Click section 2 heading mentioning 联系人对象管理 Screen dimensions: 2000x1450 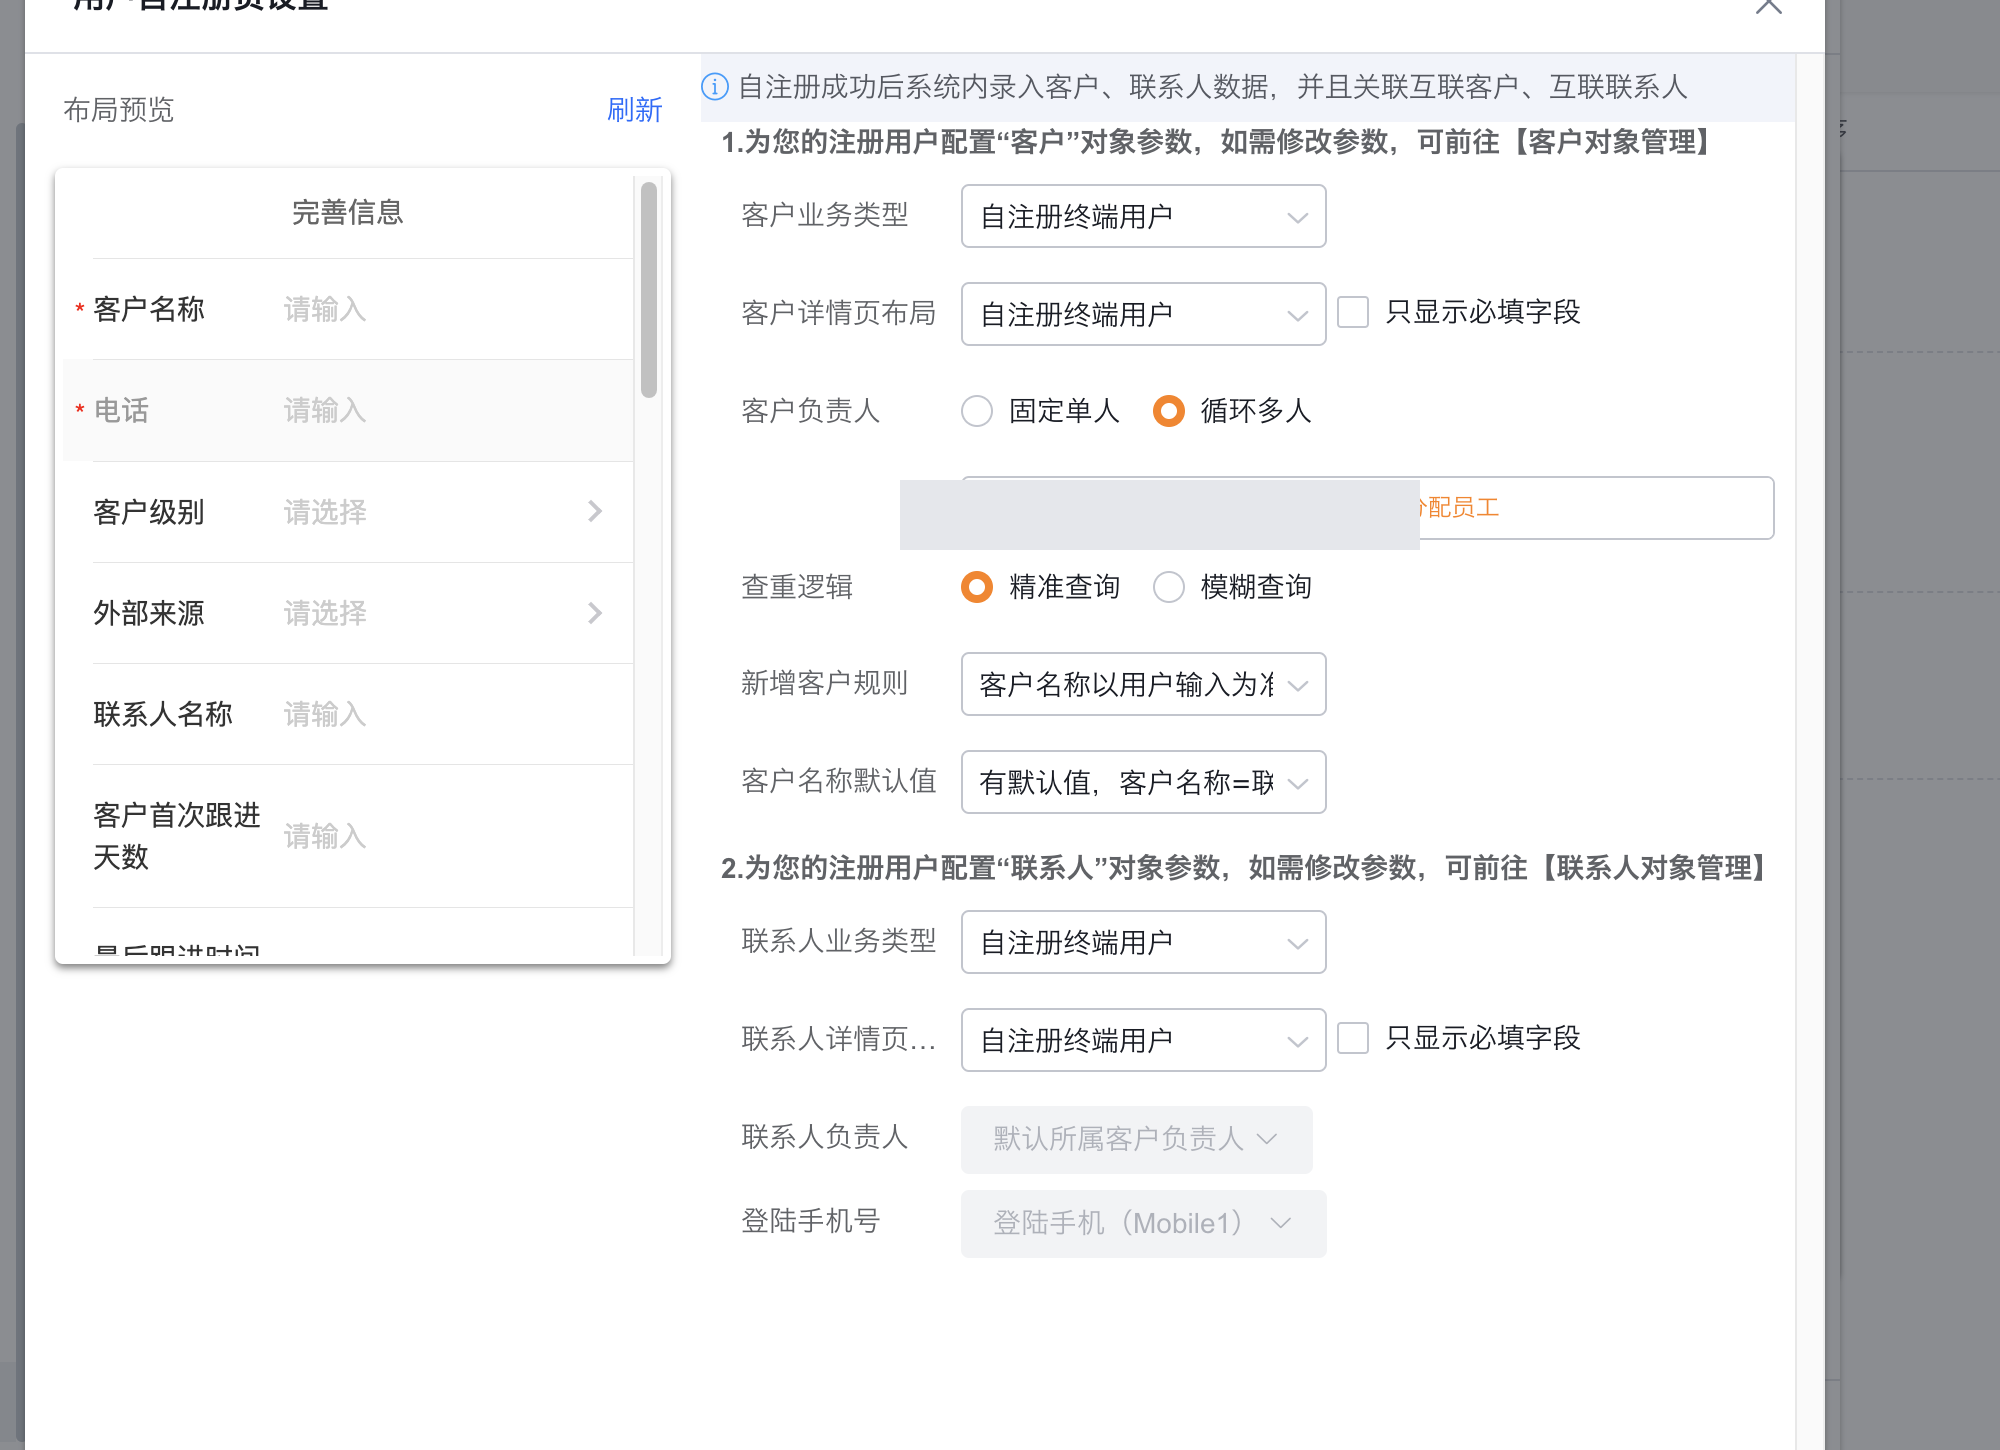coord(1244,868)
